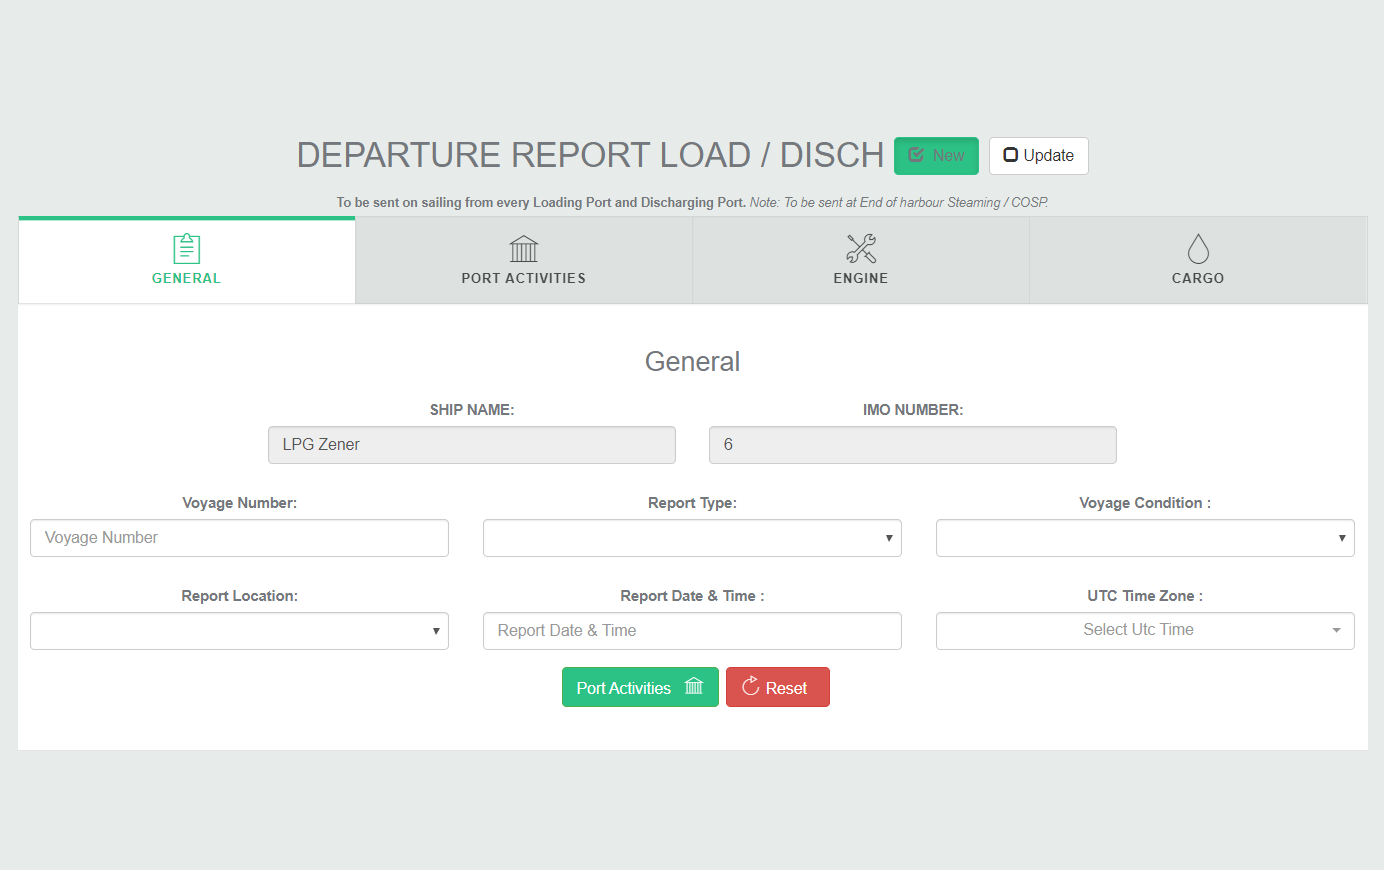Click the Ship Name field showing LPG Zener
Viewport: 1384px width, 870px height.
pos(471,445)
